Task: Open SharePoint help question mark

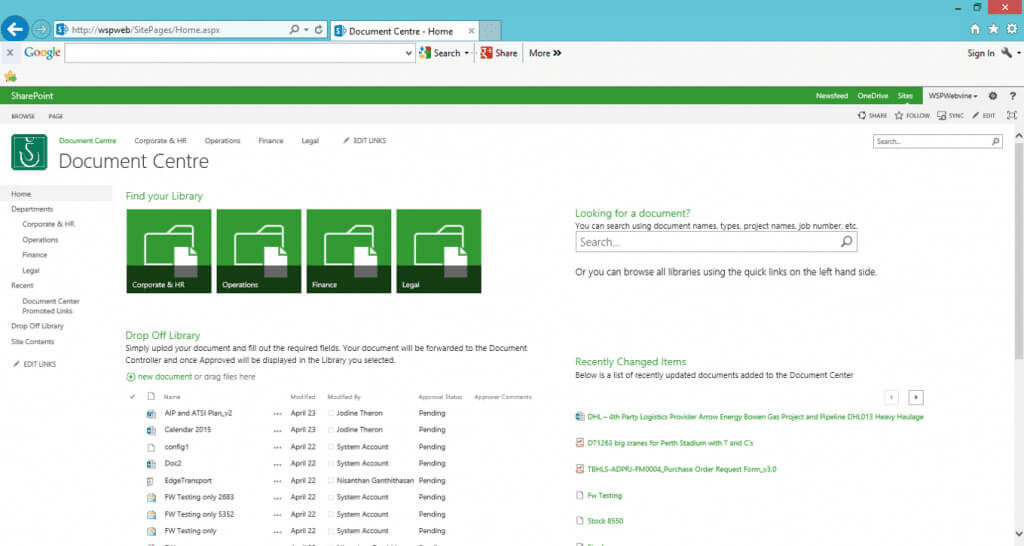Action: [x=1012, y=95]
